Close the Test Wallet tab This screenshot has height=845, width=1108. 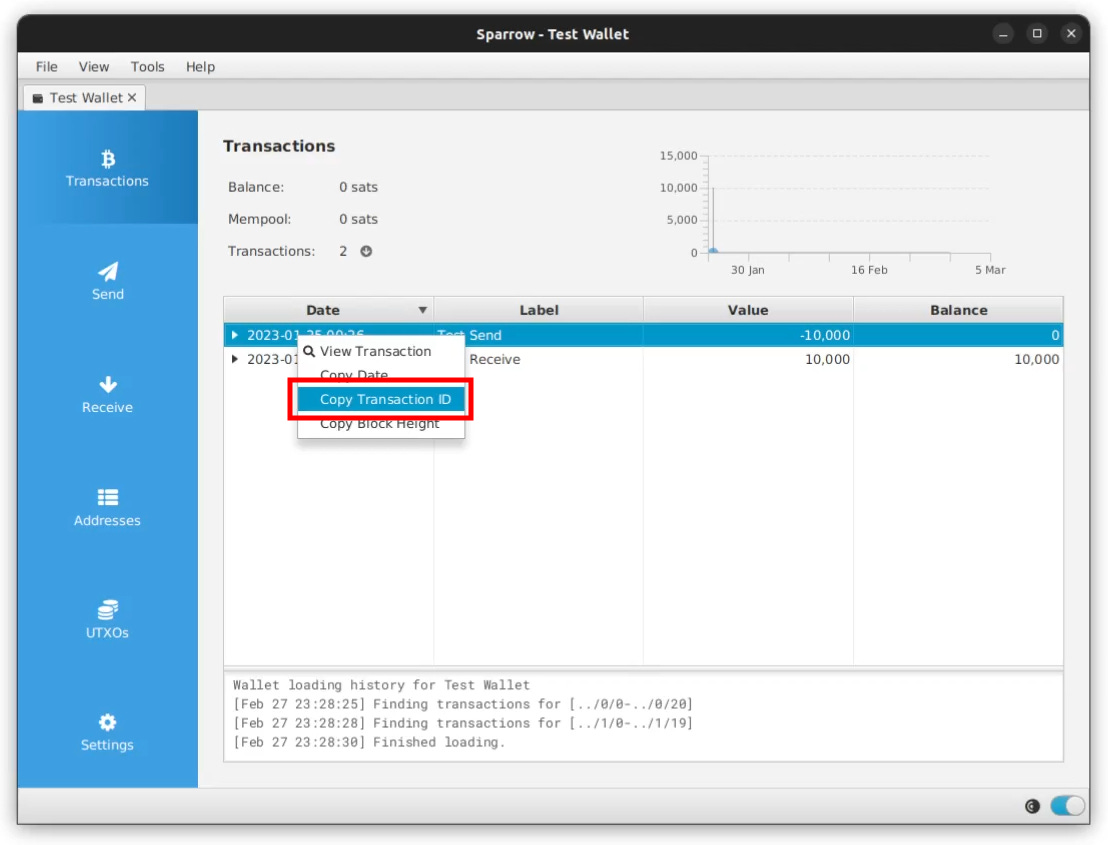click(131, 98)
